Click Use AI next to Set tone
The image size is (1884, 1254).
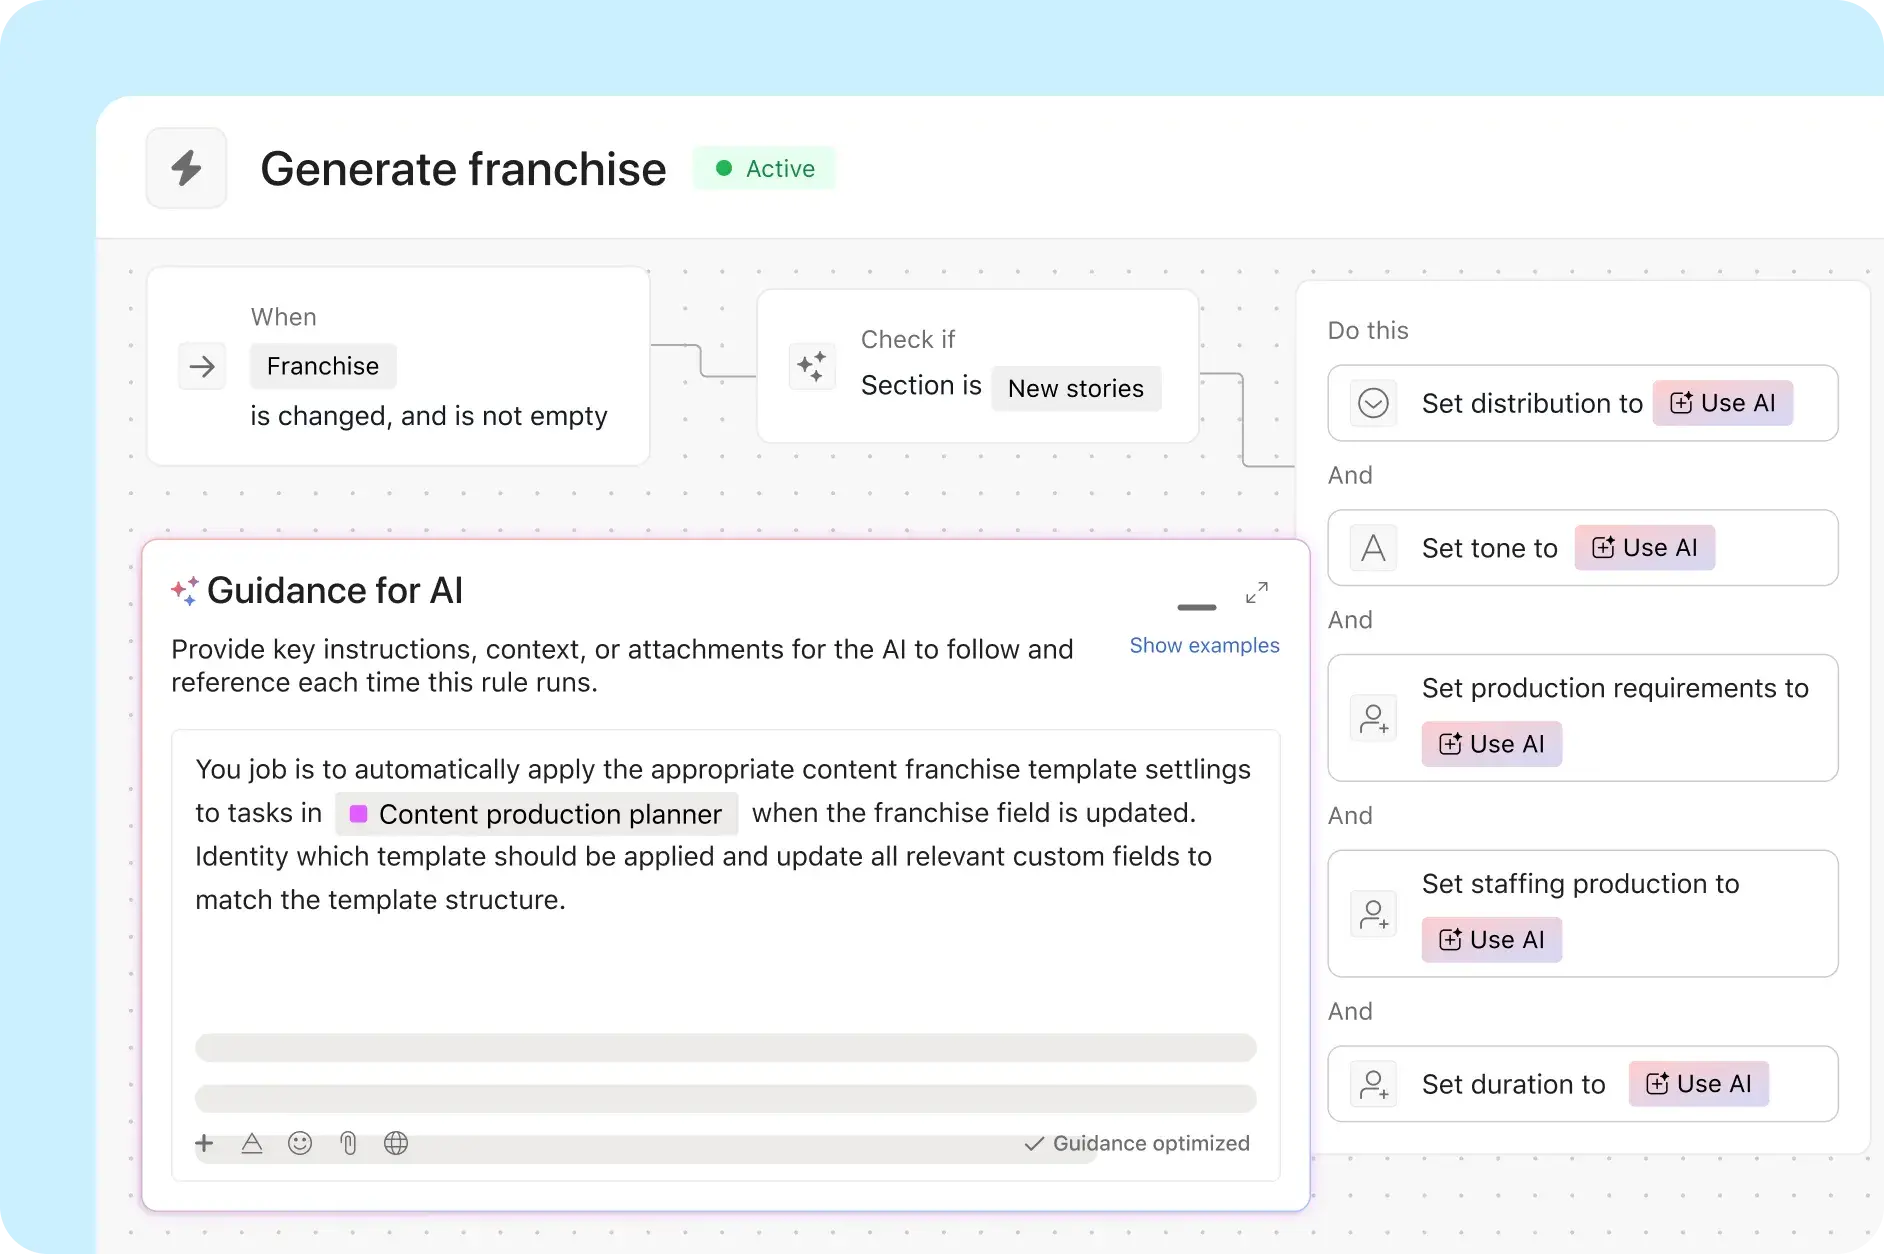tap(1644, 547)
